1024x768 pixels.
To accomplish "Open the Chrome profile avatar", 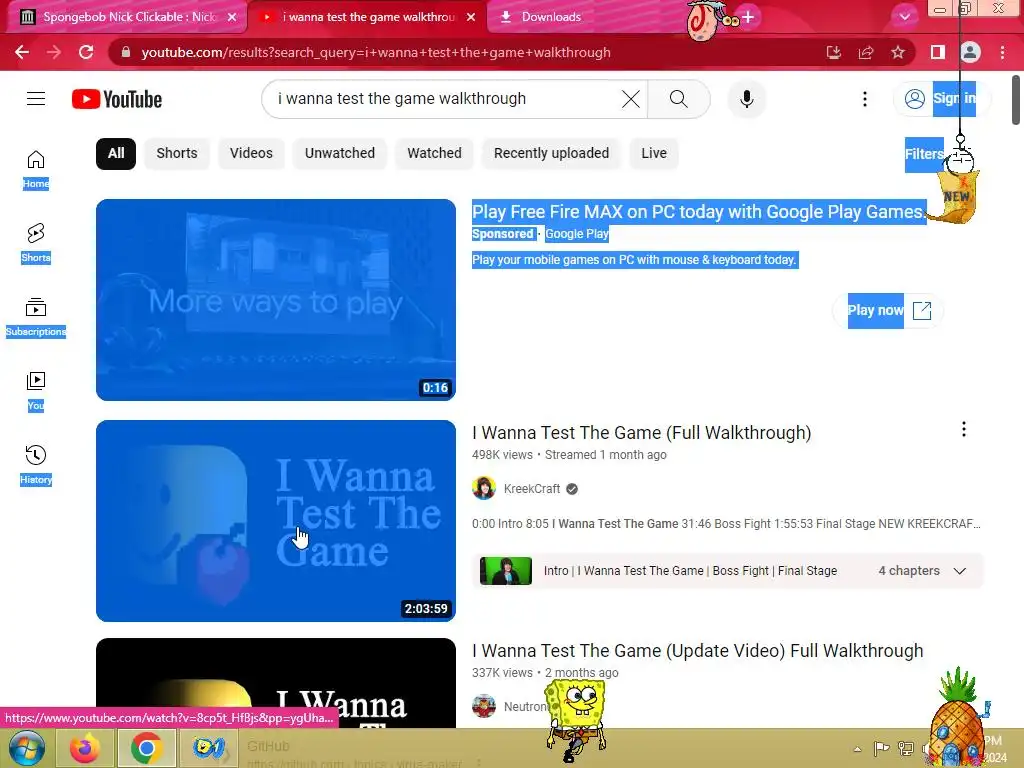I will [970, 52].
